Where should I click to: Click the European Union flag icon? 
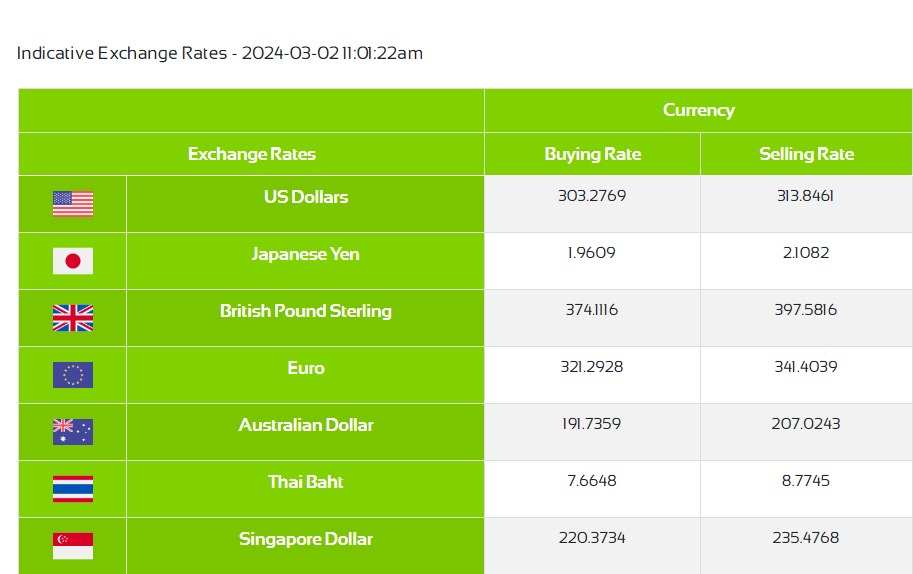73,375
